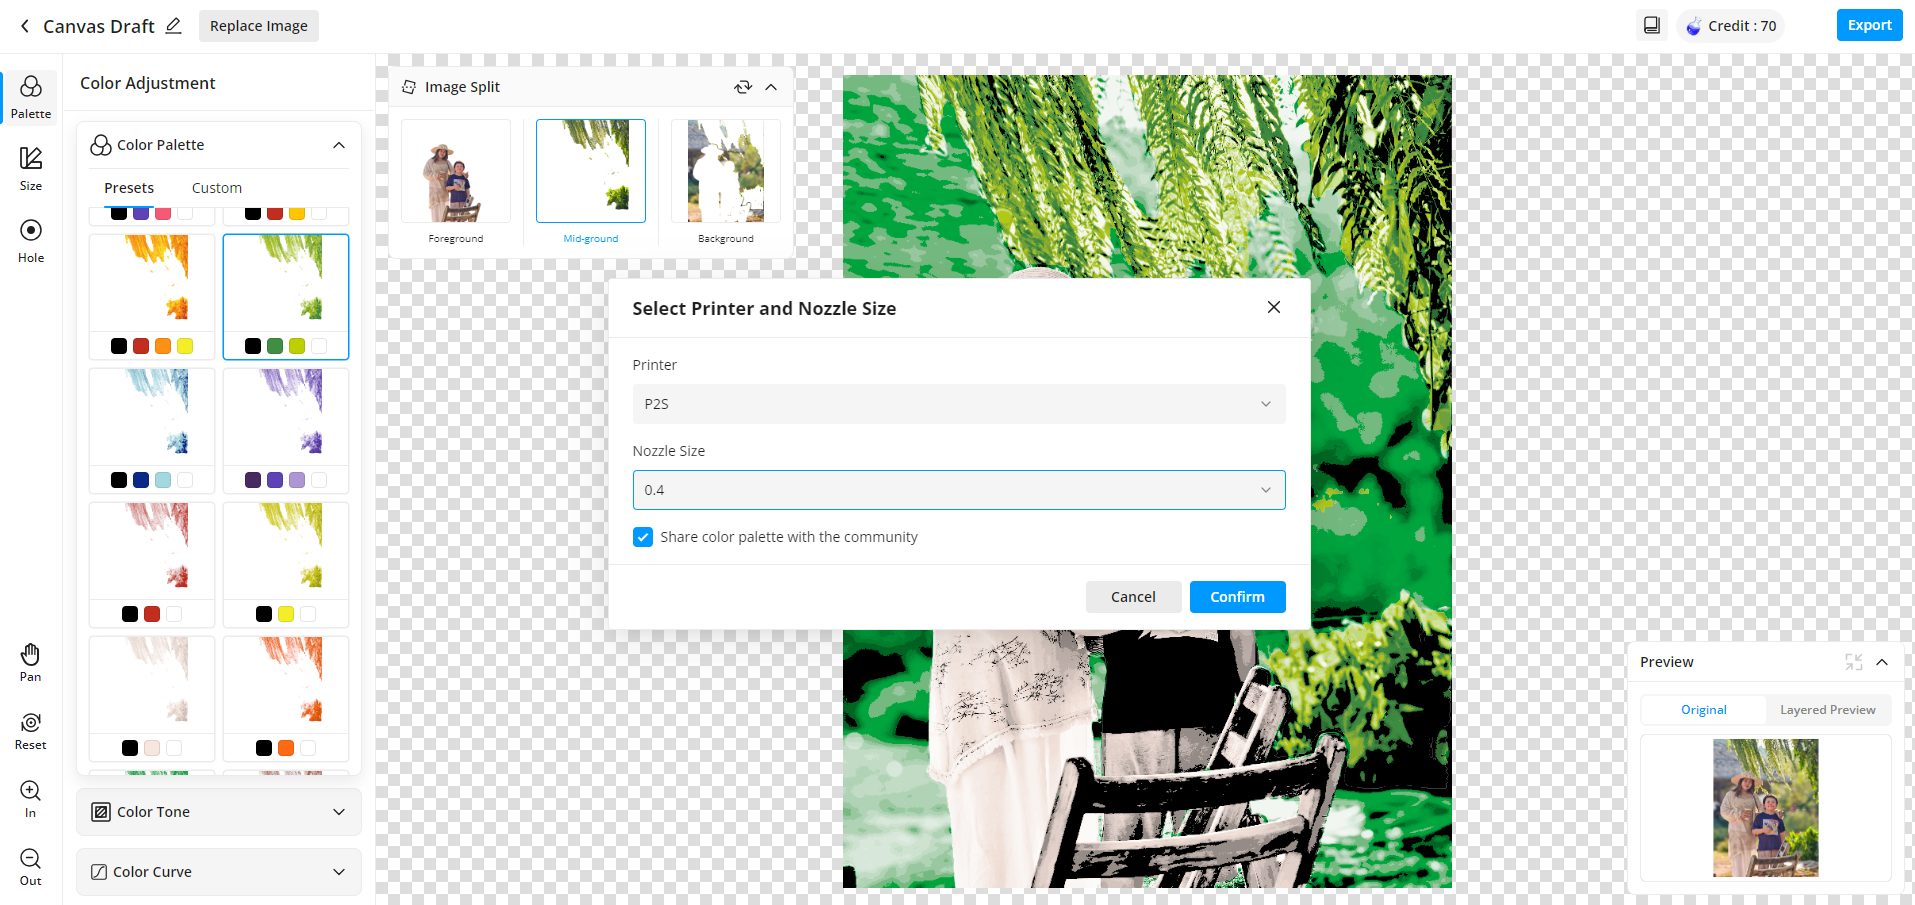Viewport: 1915px width, 905px height.
Task: Zoom in on the canvas
Action: (31, 798)
